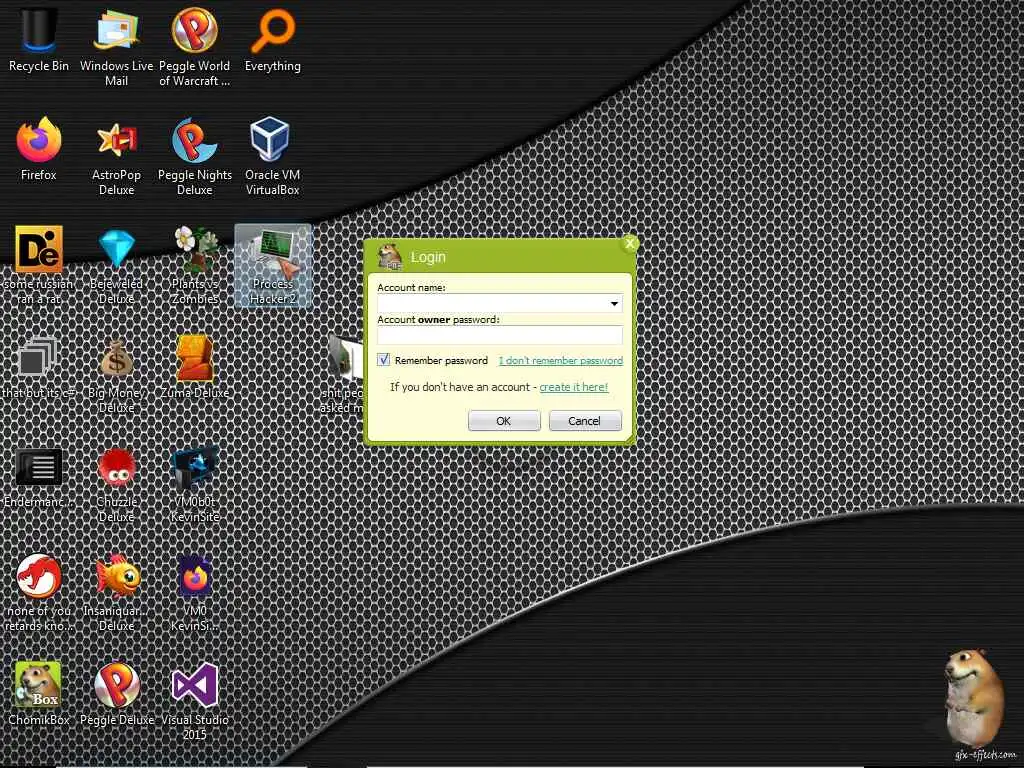1024x768 pixels.
Task: Confirm login with the OK button
Action: 504,421
